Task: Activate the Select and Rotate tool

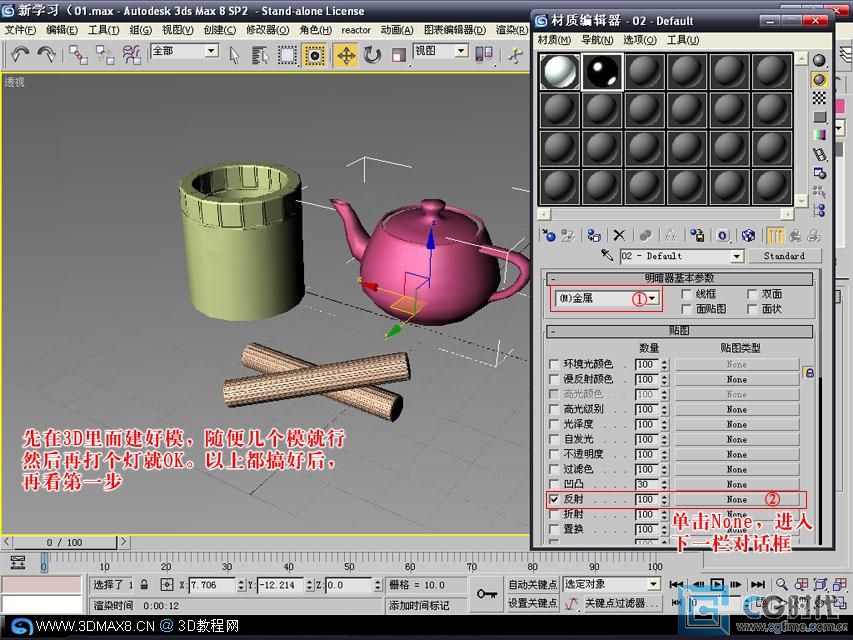Action: (372, 55)
